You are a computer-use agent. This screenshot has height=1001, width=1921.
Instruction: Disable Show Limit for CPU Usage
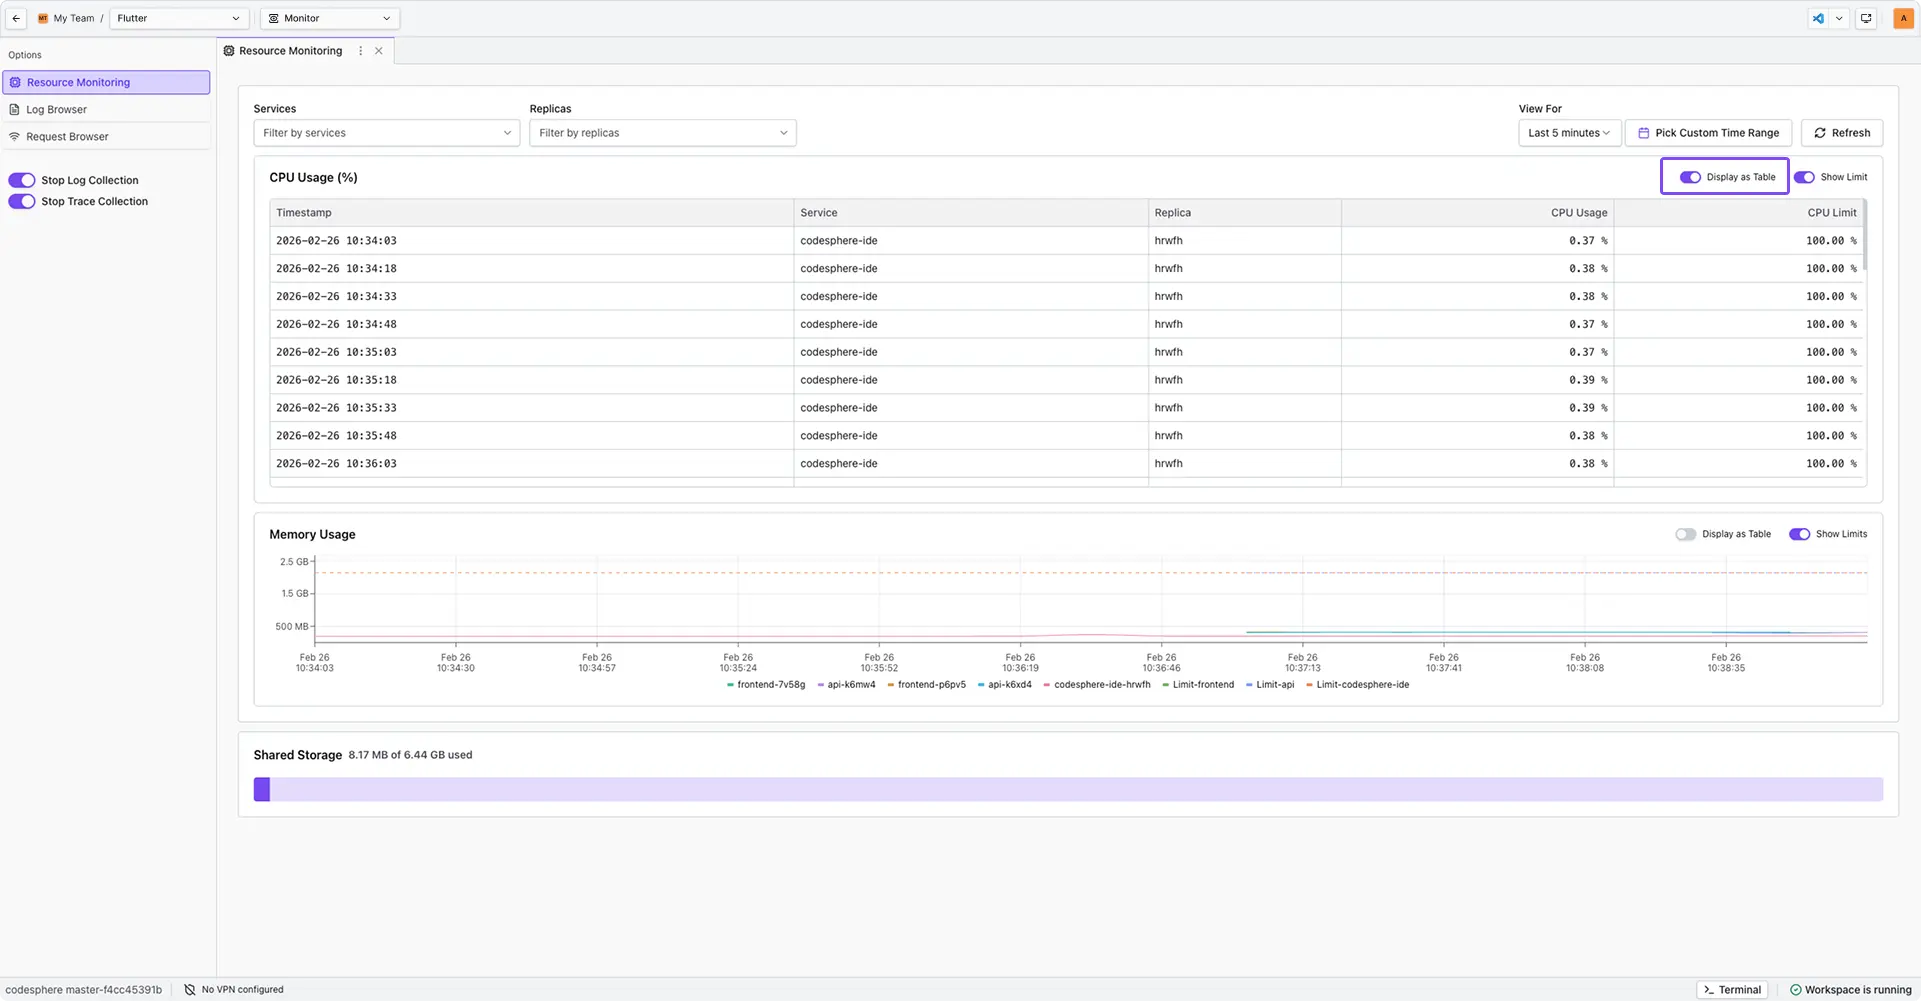point(1804,177)
